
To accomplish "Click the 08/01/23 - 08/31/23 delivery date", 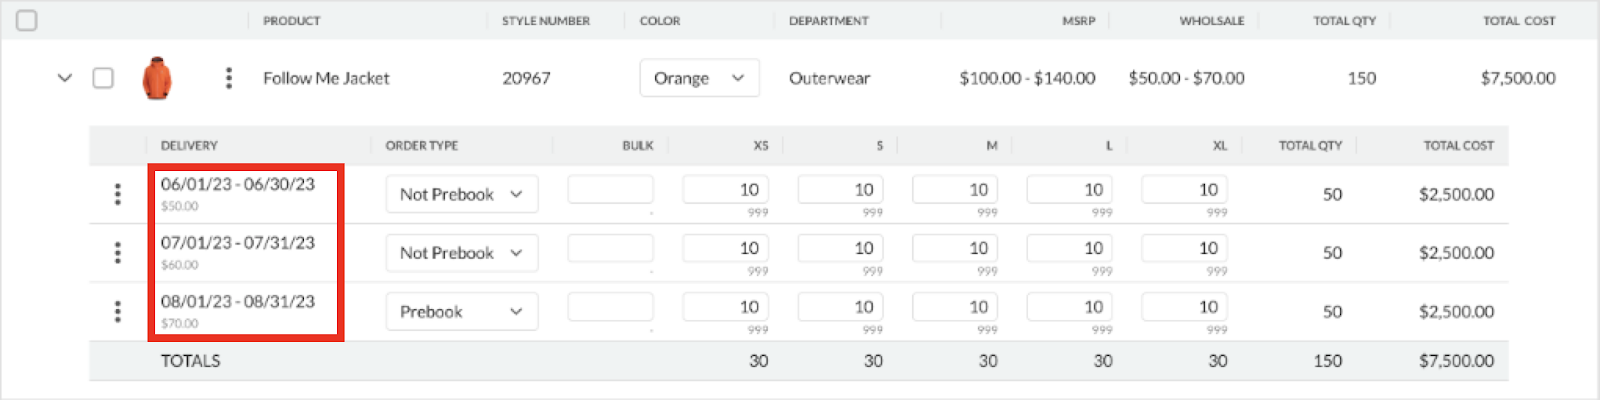I will 238,302.
